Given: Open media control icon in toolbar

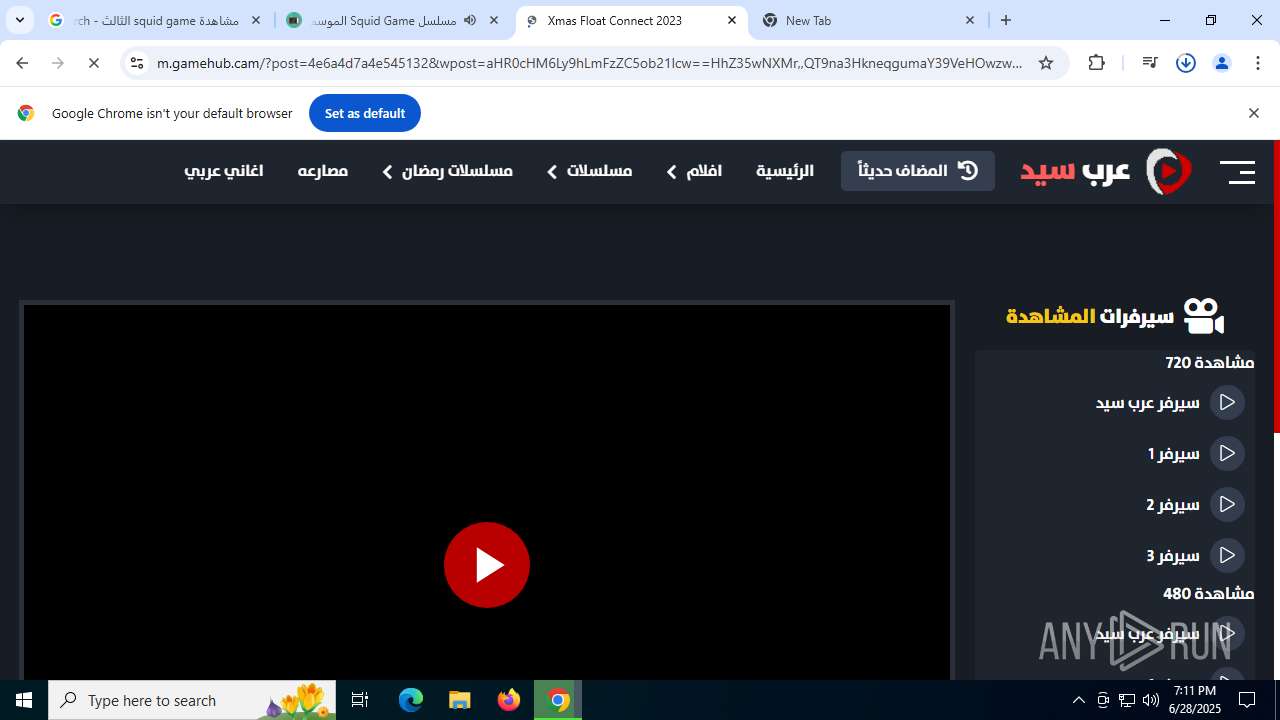Looking at the screenshot, I should click(x=1150, y=63).
